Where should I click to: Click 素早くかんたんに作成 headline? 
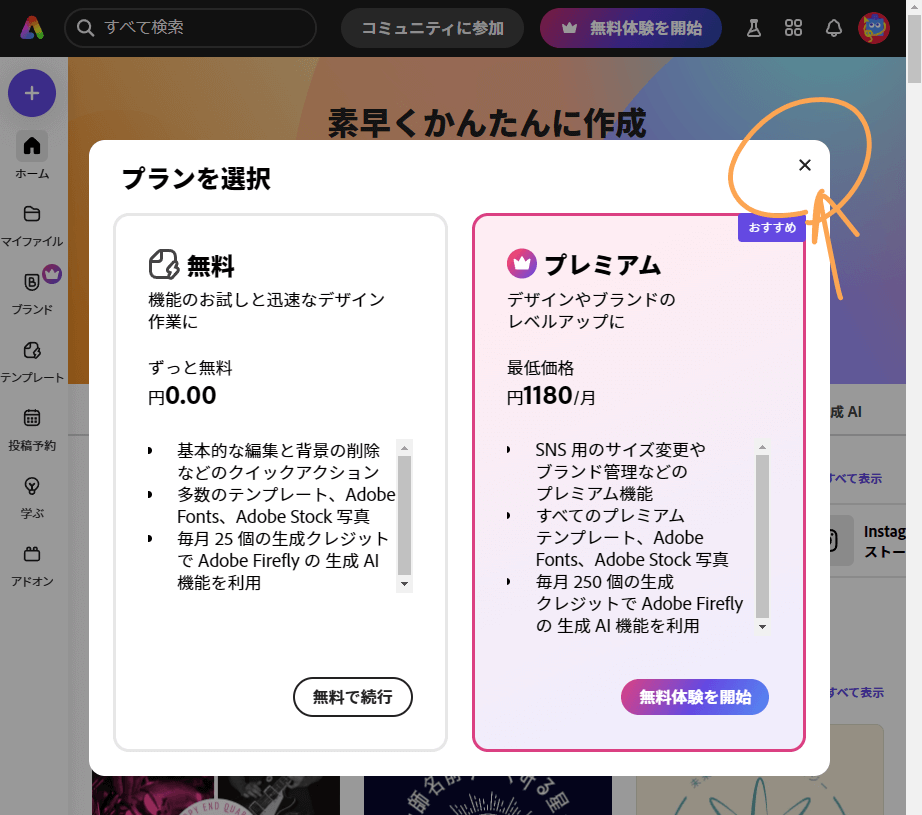click(x=487, y=122)
